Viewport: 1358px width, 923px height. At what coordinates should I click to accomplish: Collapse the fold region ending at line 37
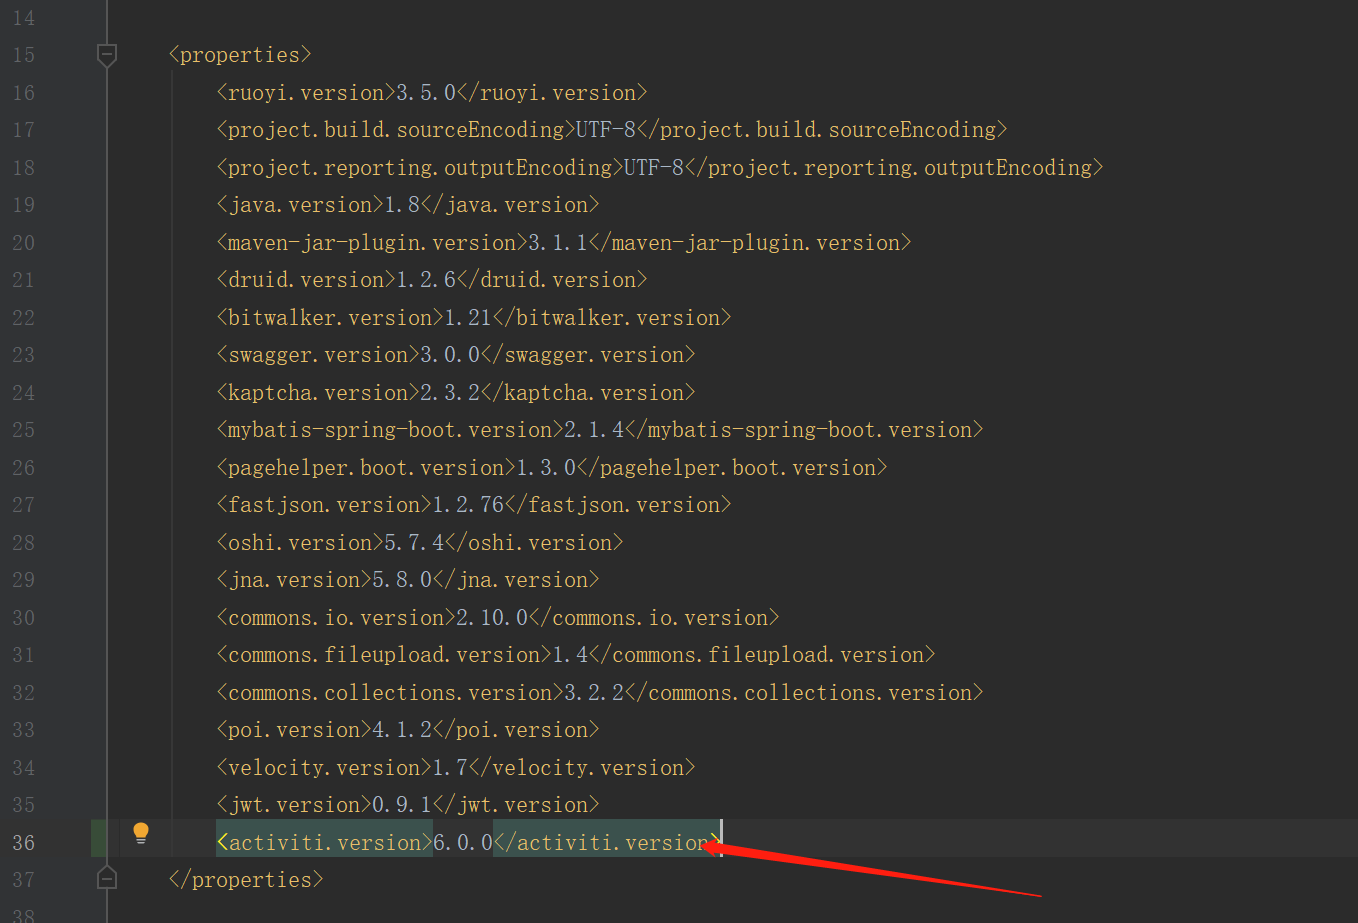[107, 876]
